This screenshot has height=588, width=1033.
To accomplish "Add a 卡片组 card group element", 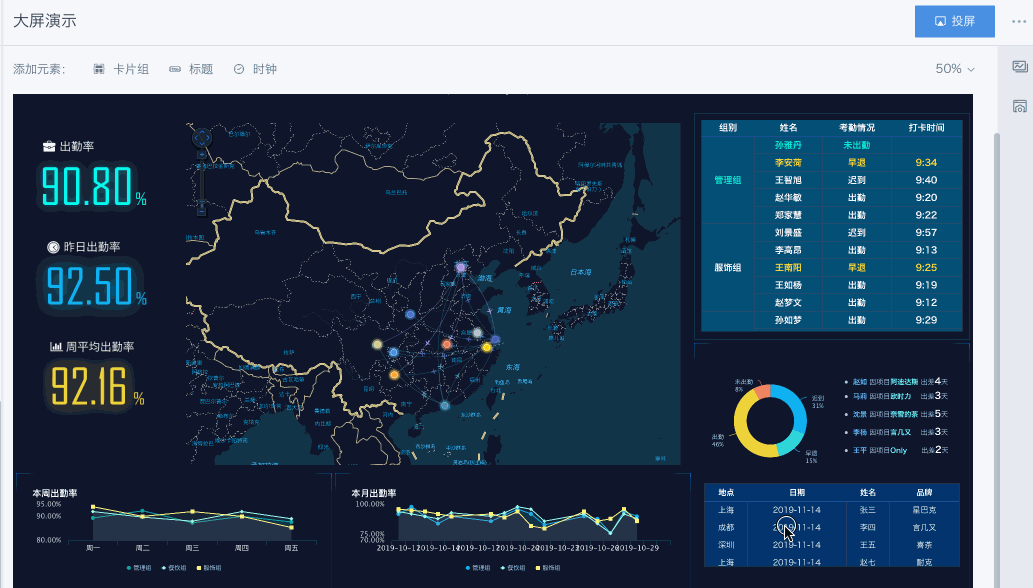I will point(121,69).
